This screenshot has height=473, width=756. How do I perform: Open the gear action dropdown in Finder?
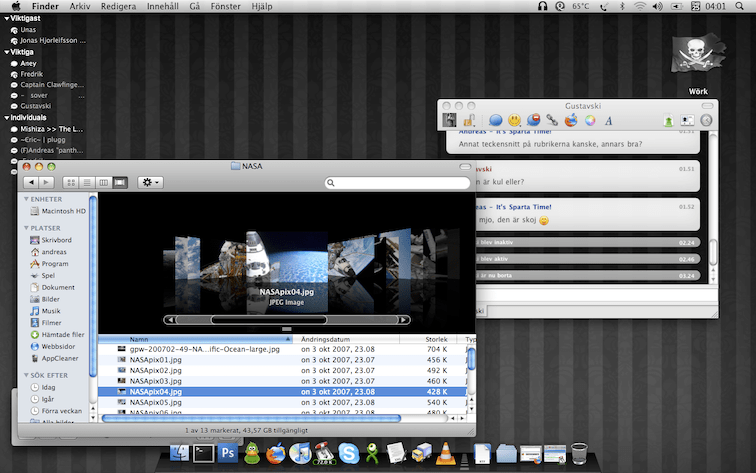tap(151, 183)
